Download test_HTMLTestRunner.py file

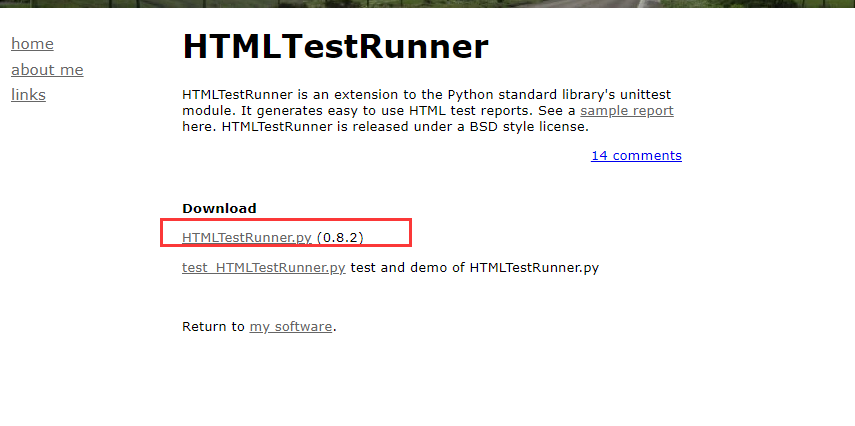point(263,268)
